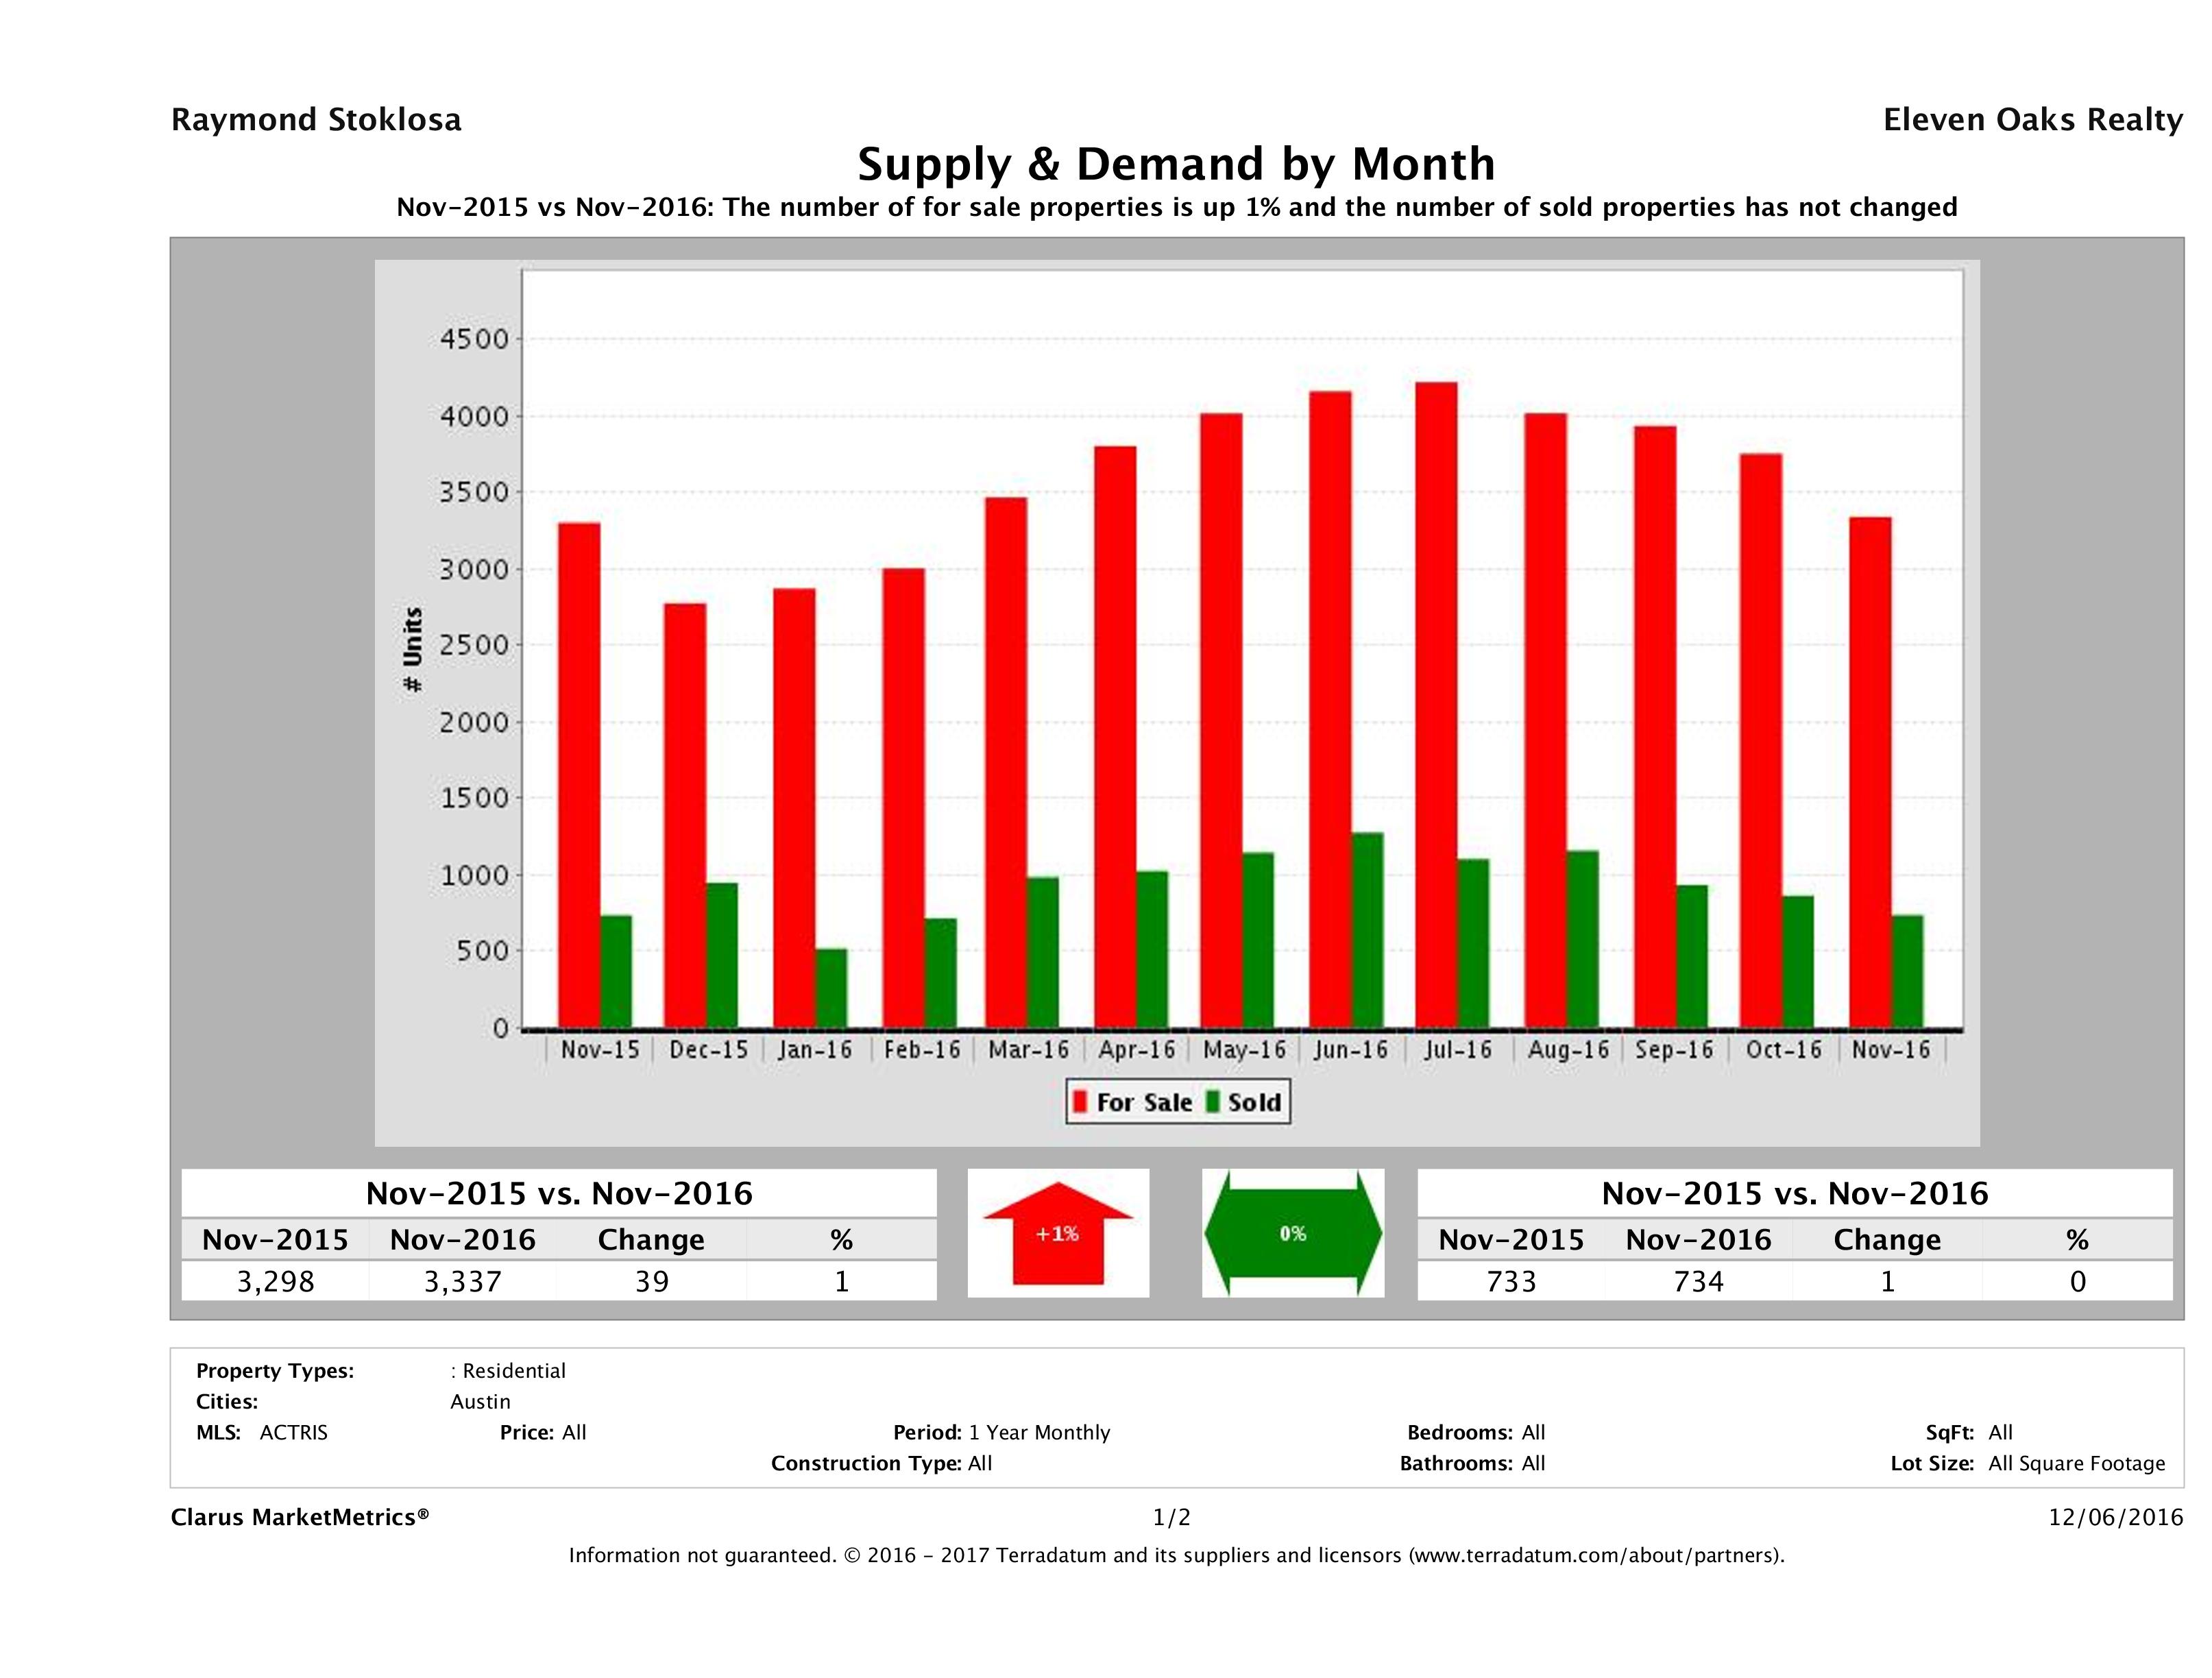Click the Jun-16 green Sold bar
The width and height of the screenshot is (2212, 1678).
(1367, 930)
